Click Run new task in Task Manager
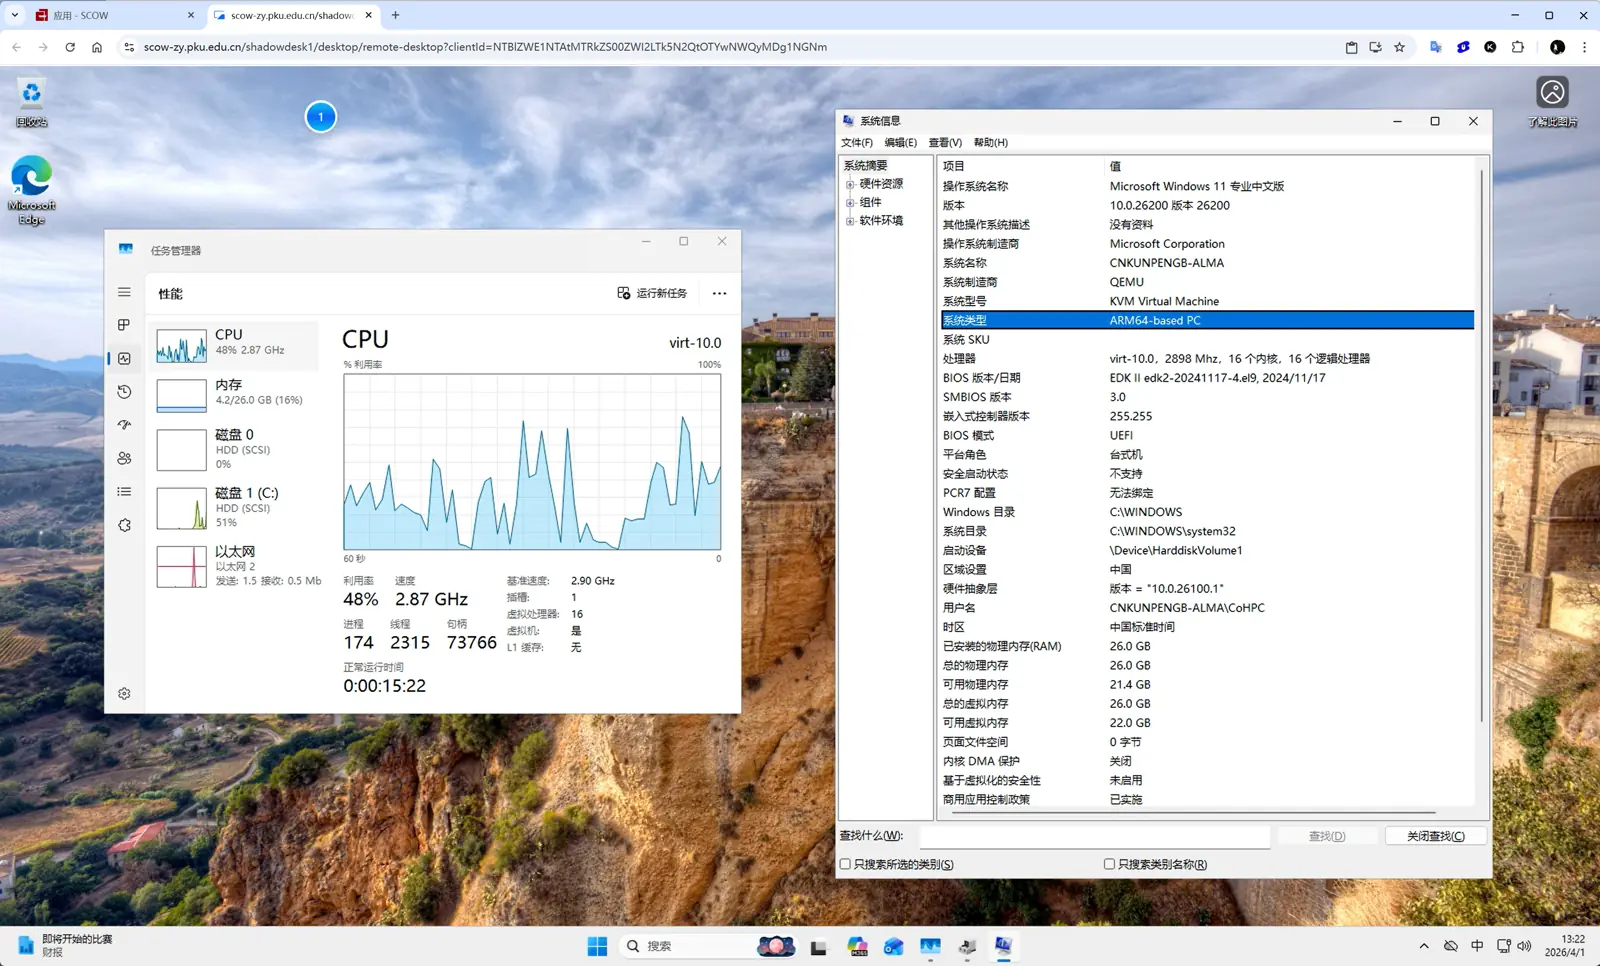Viewport: 1600px width, 966px height. click(652, 293)
